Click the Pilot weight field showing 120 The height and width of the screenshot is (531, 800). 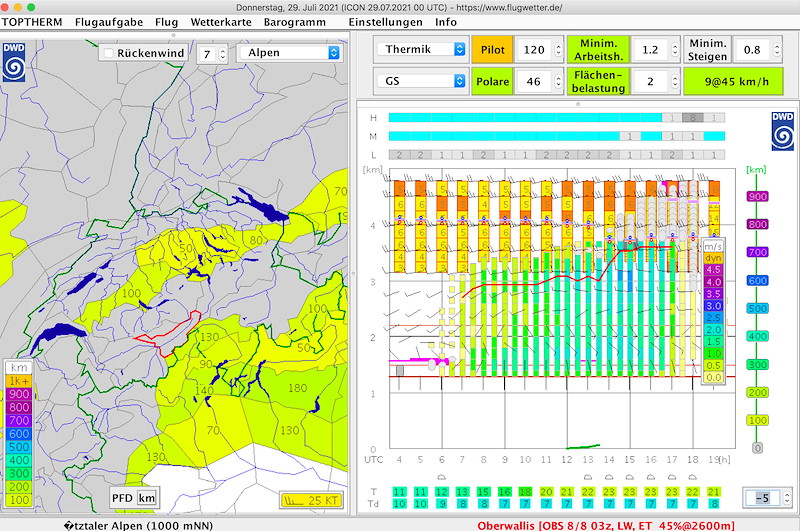[x=534, y=49]
